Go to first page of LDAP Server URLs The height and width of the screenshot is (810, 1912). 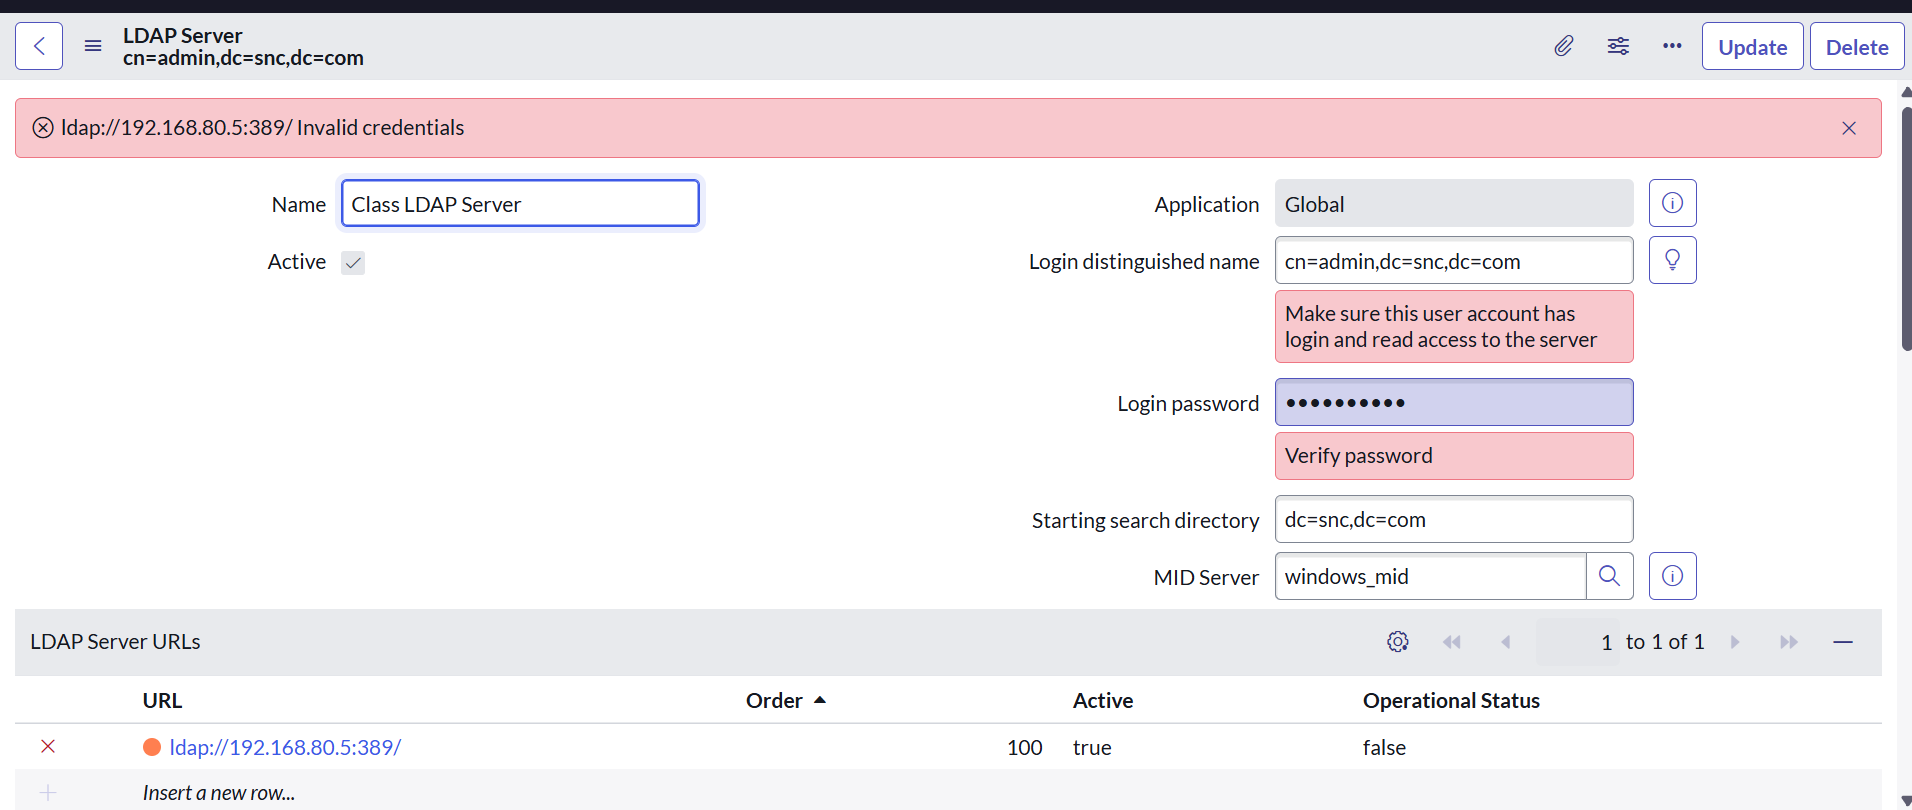(x=1452, y=642)
